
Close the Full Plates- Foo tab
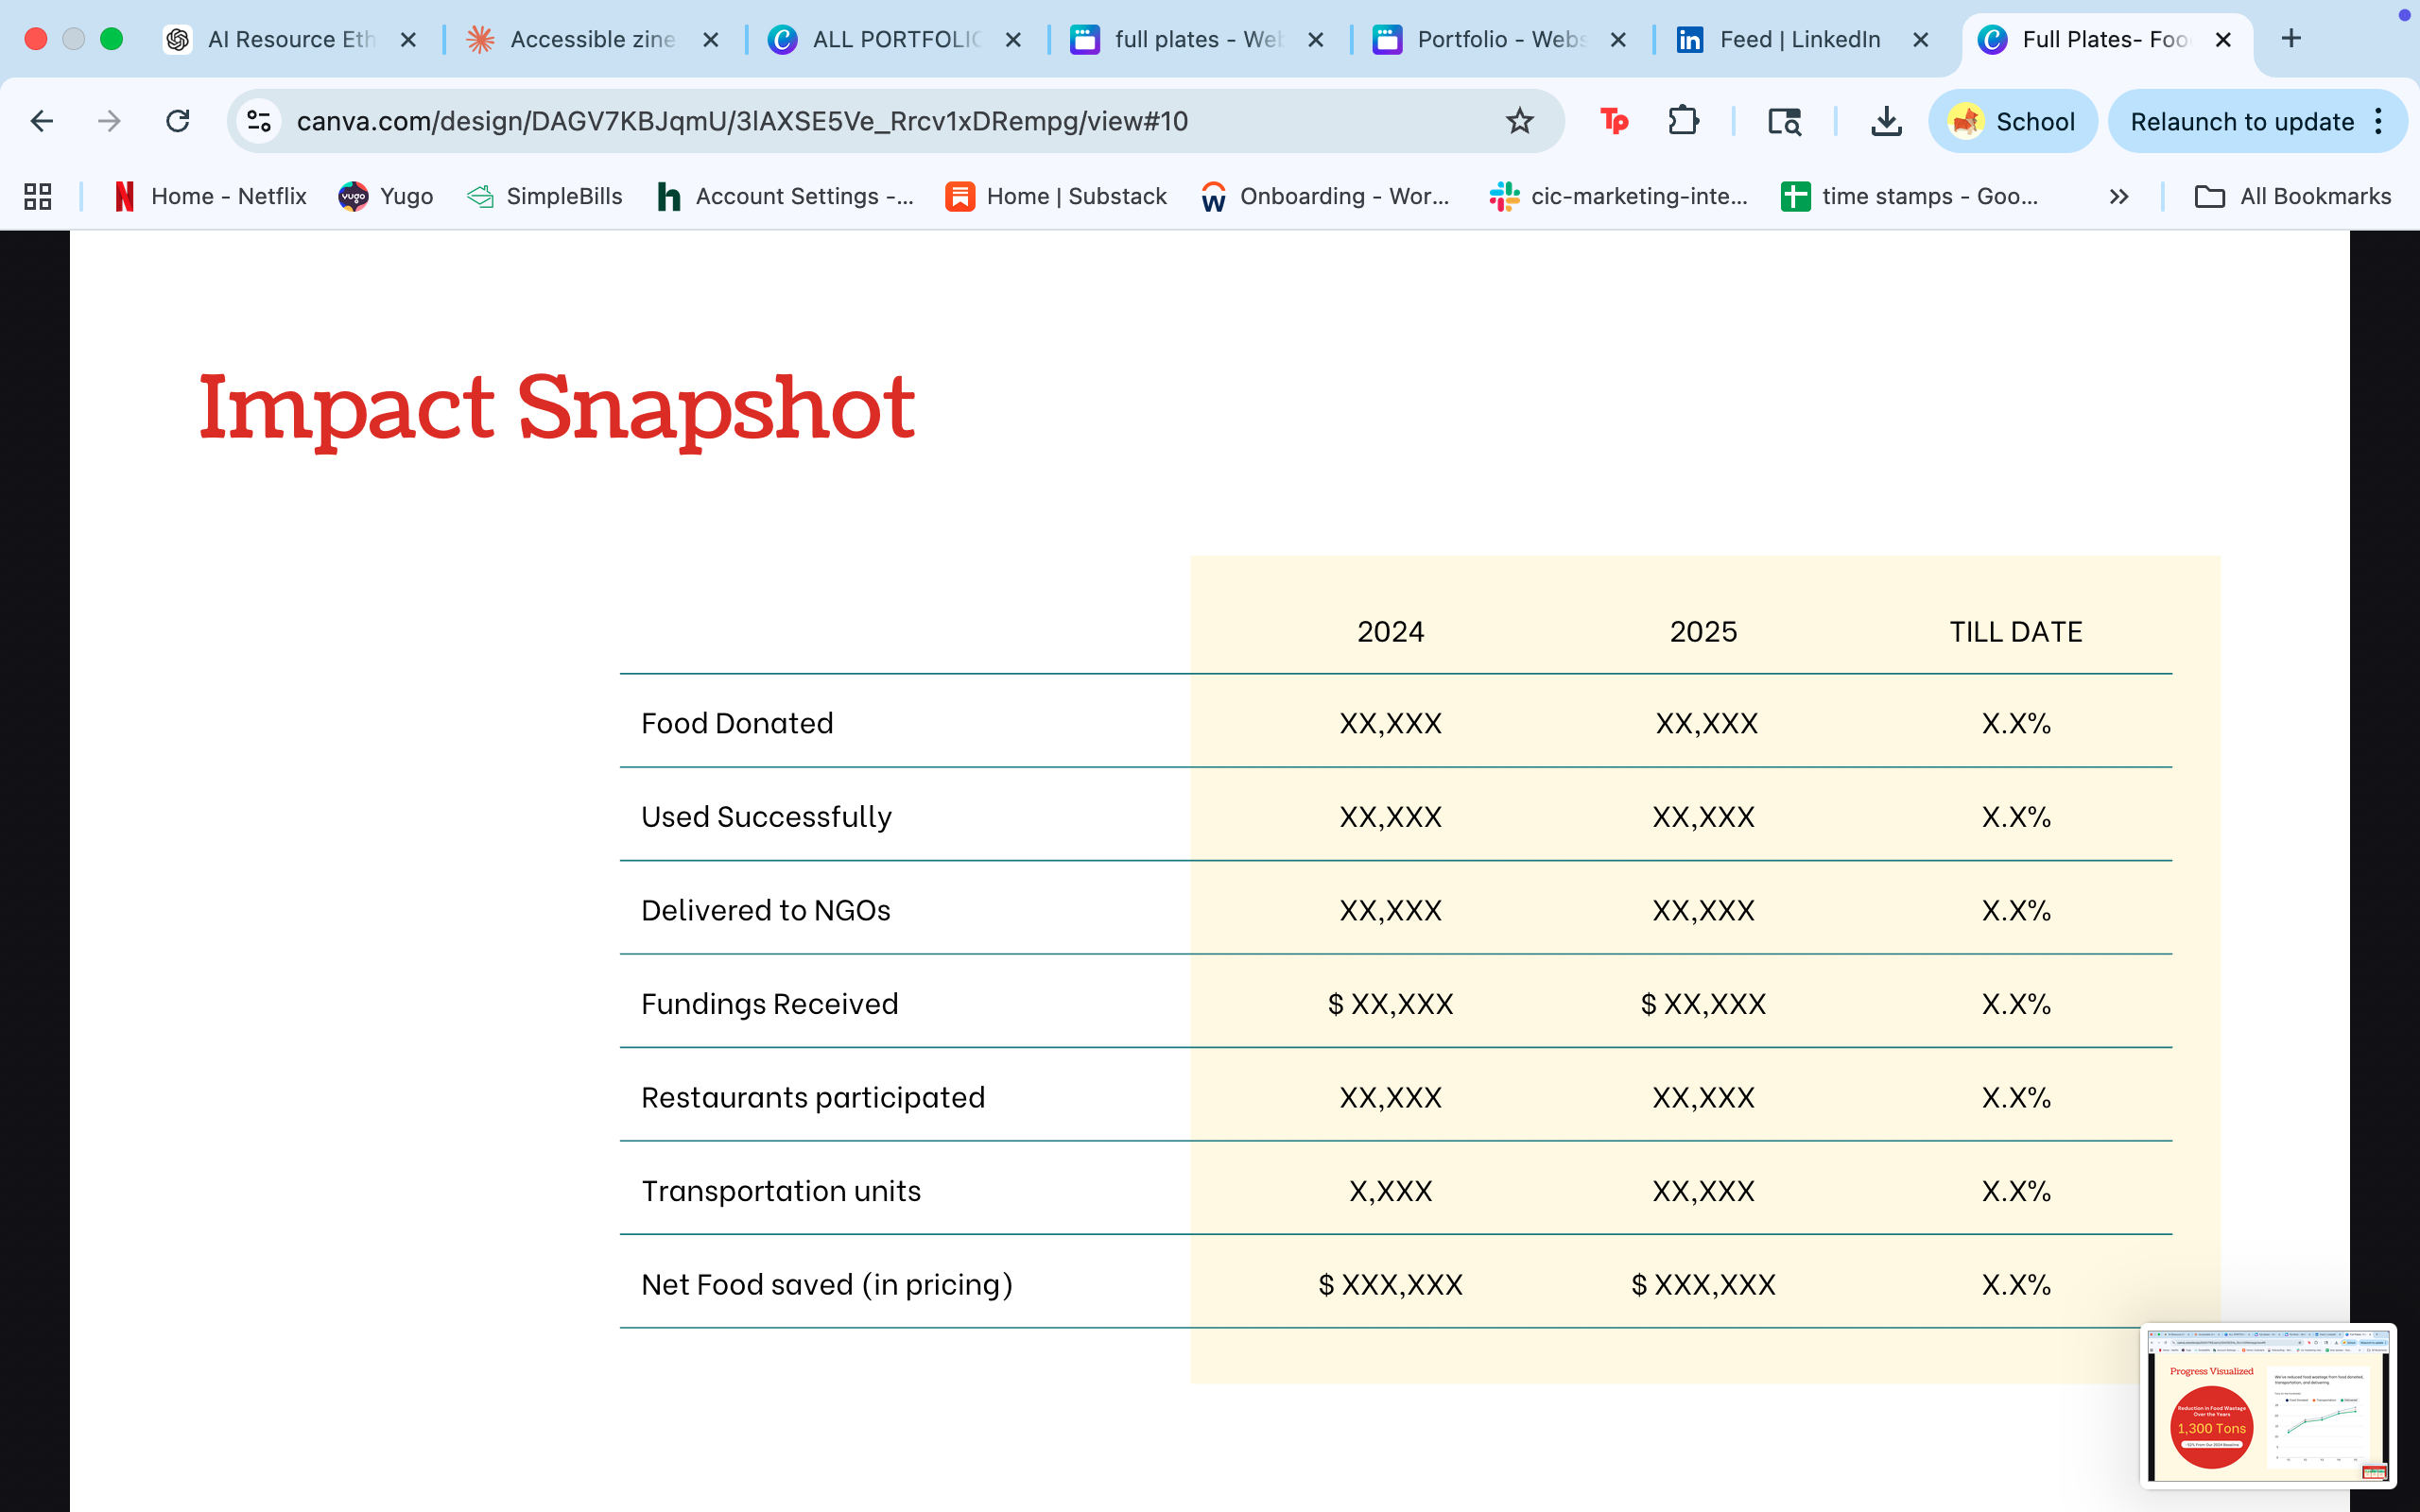tap(2223, 40)
